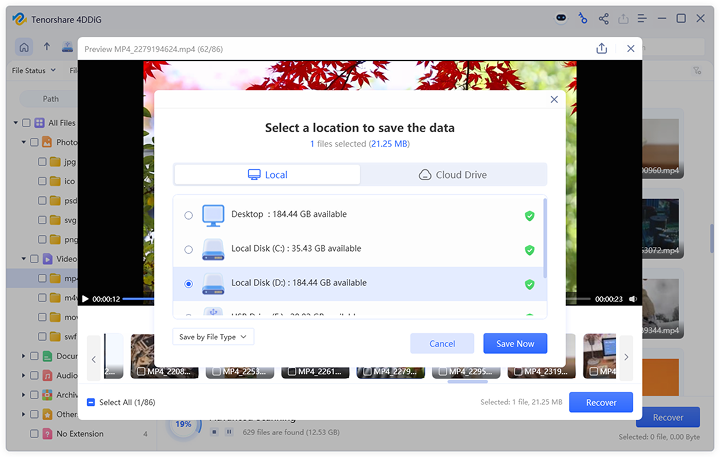This screenshot has width=720, height=457.
Task: Pause the scan with pause icon
Action: tap(229, 432)
